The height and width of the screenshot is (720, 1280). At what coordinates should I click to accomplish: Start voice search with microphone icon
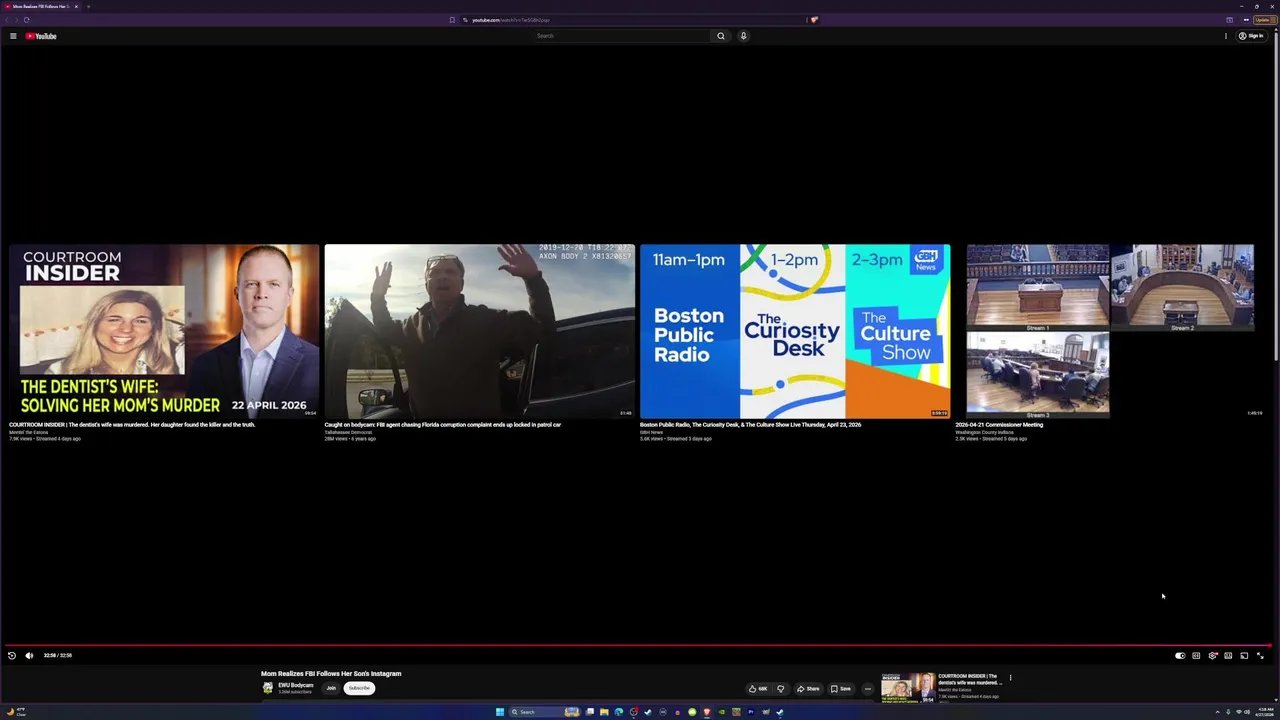[743, 36]
